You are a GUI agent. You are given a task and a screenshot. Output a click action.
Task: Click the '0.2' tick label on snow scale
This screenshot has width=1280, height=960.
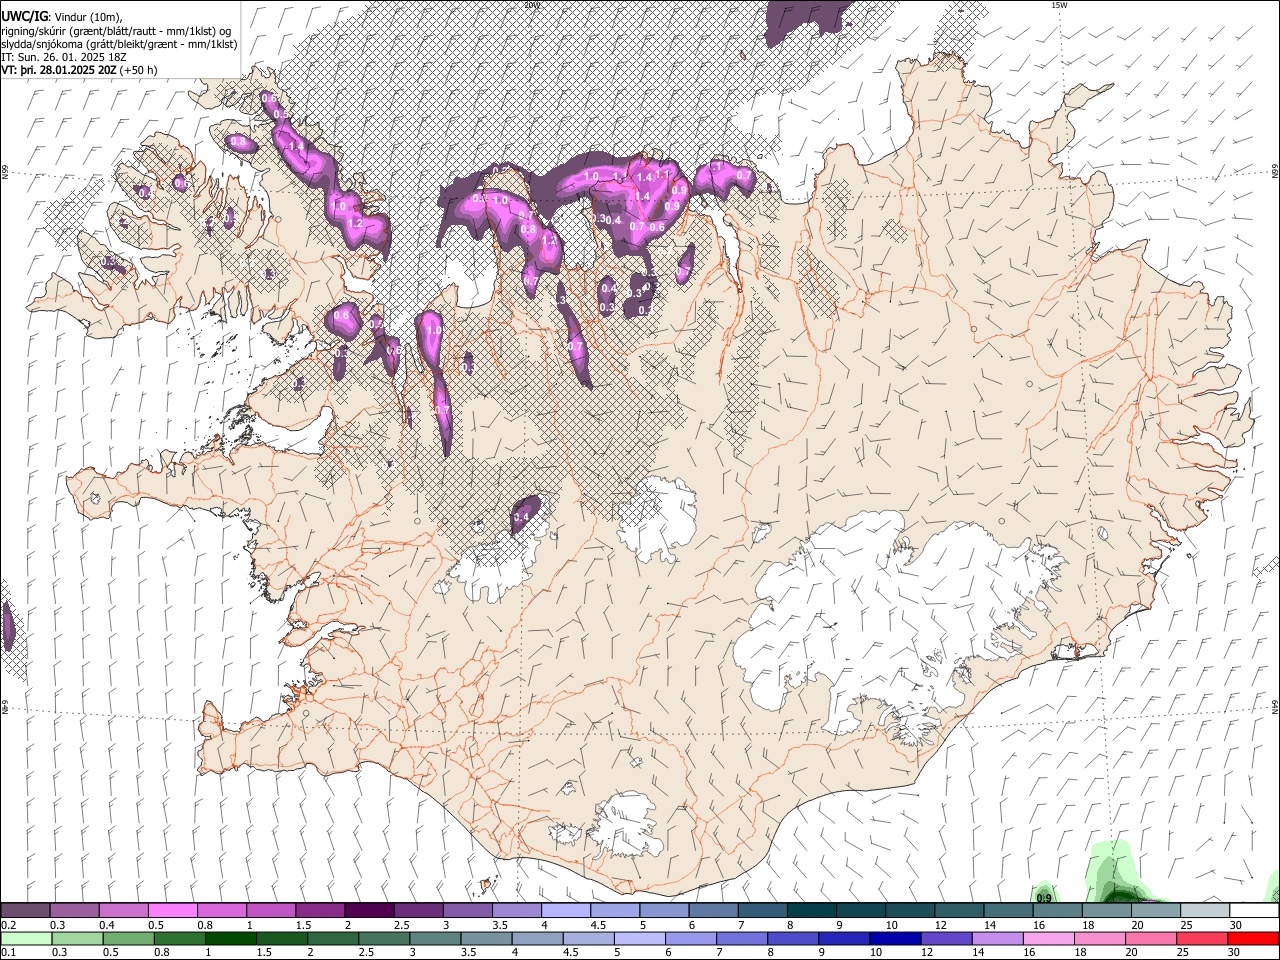[x=10, y=925]
